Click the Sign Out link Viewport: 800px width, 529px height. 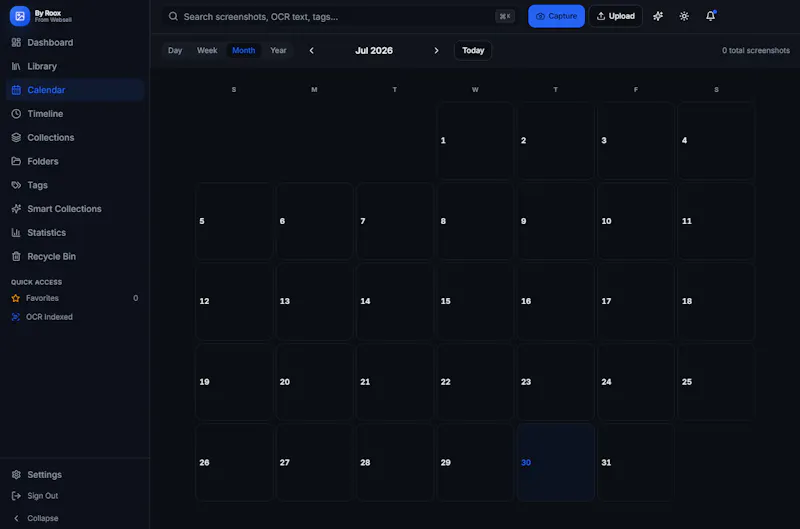(42, 496)
